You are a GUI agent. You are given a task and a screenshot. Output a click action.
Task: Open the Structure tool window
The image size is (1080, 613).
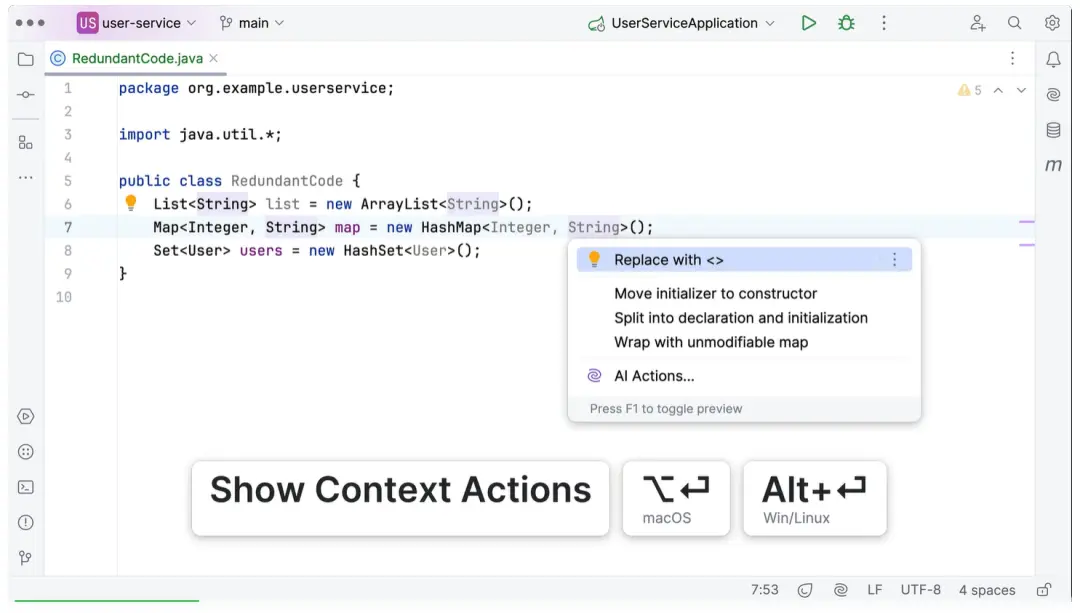tap(26, 142)
